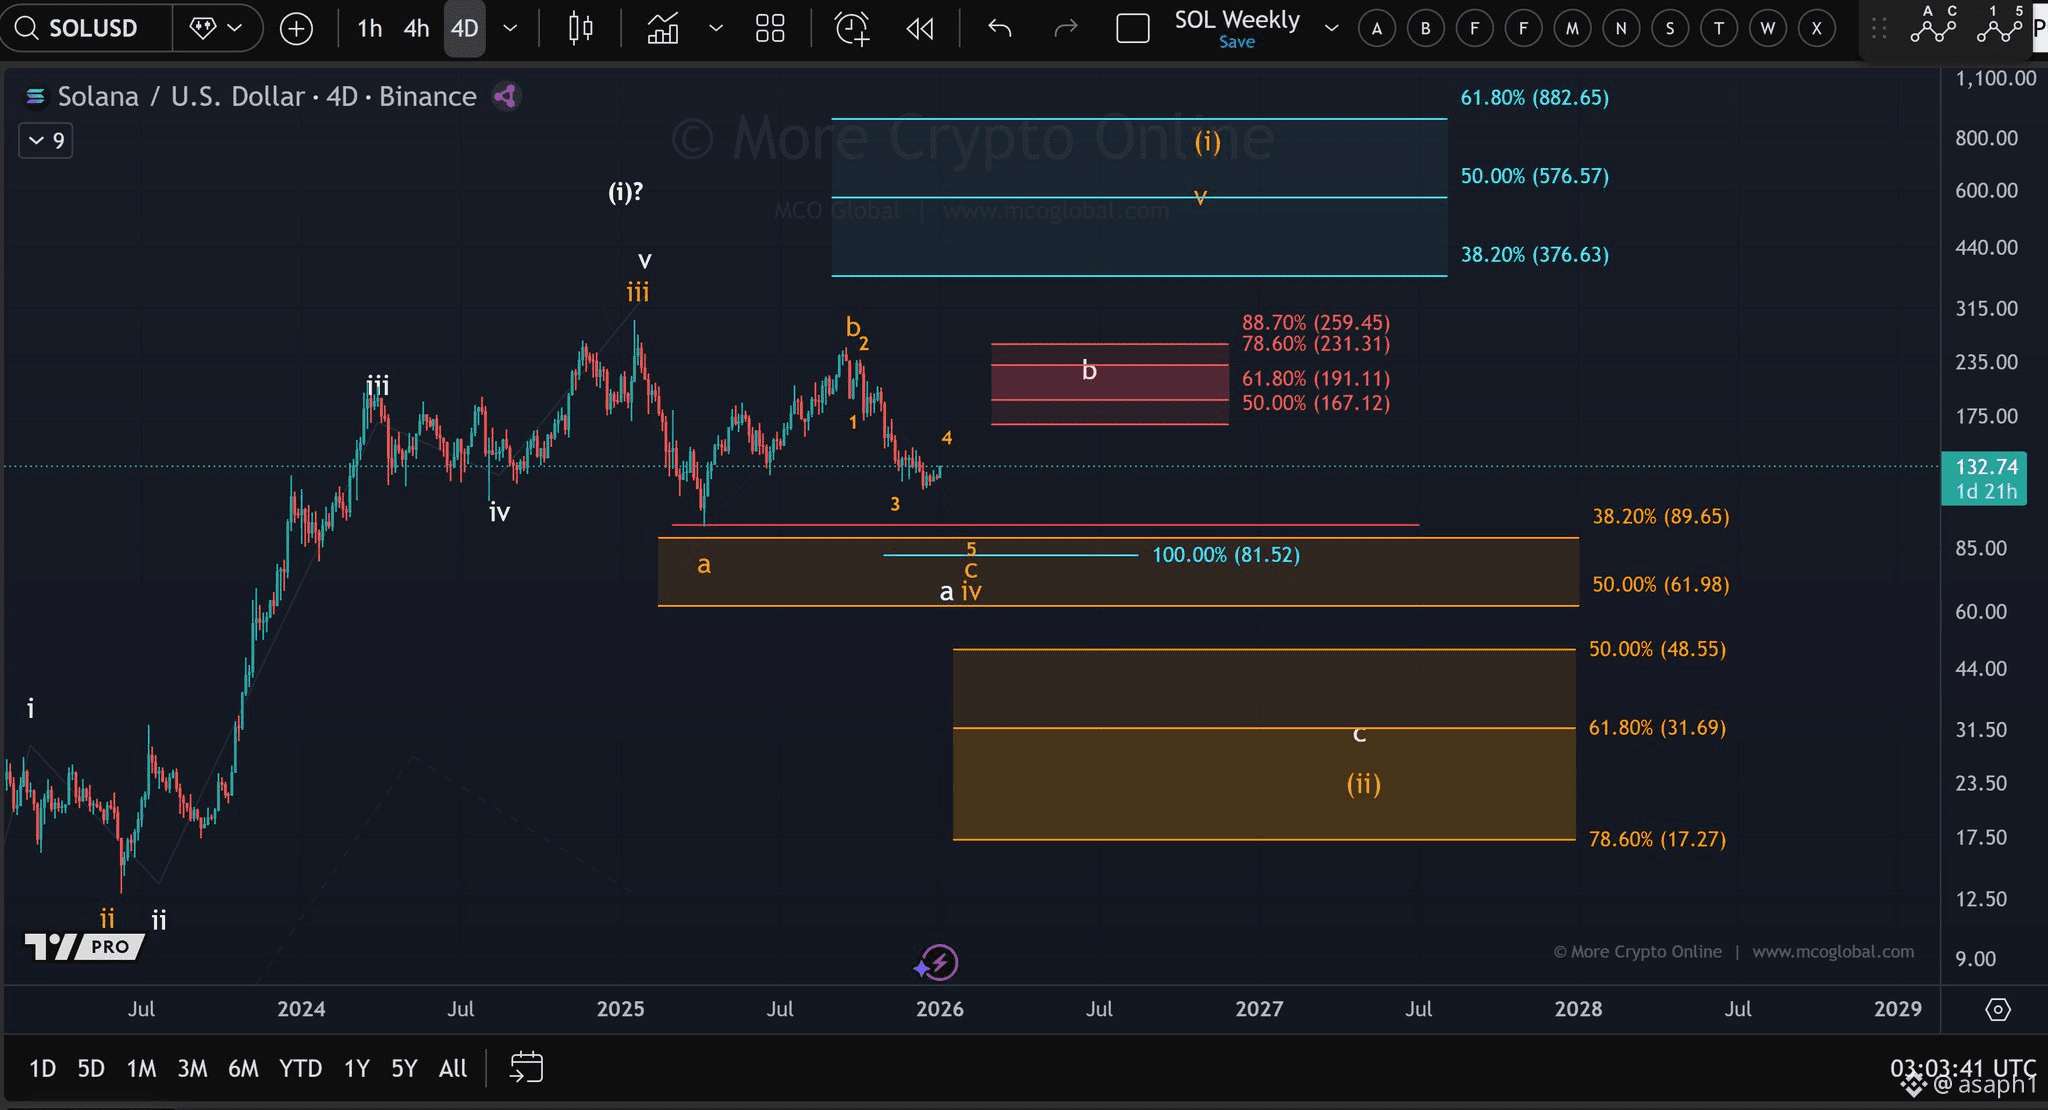The width and height of the screenshot is (2048, 1110).
Task: Click the All range button
Action: tap(453, 1069)
